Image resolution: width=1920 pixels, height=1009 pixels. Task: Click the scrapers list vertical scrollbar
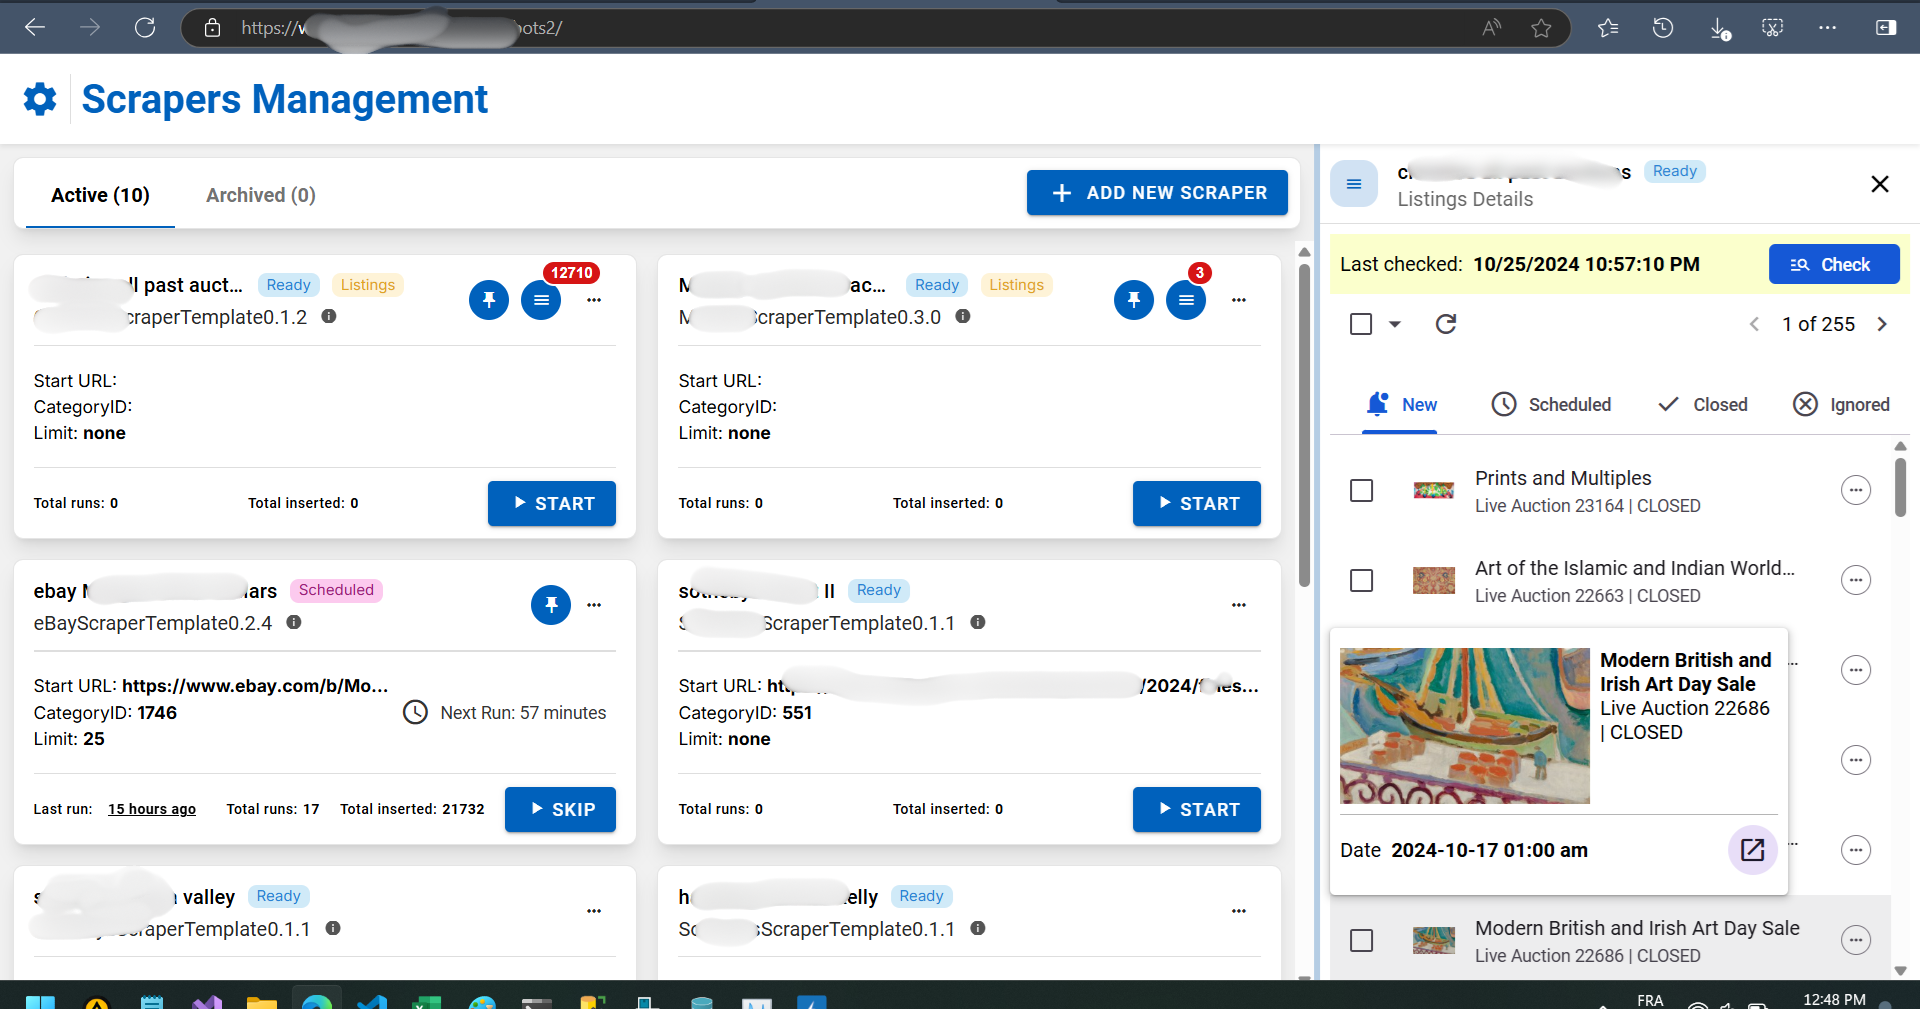click(x=1304, y=425)
